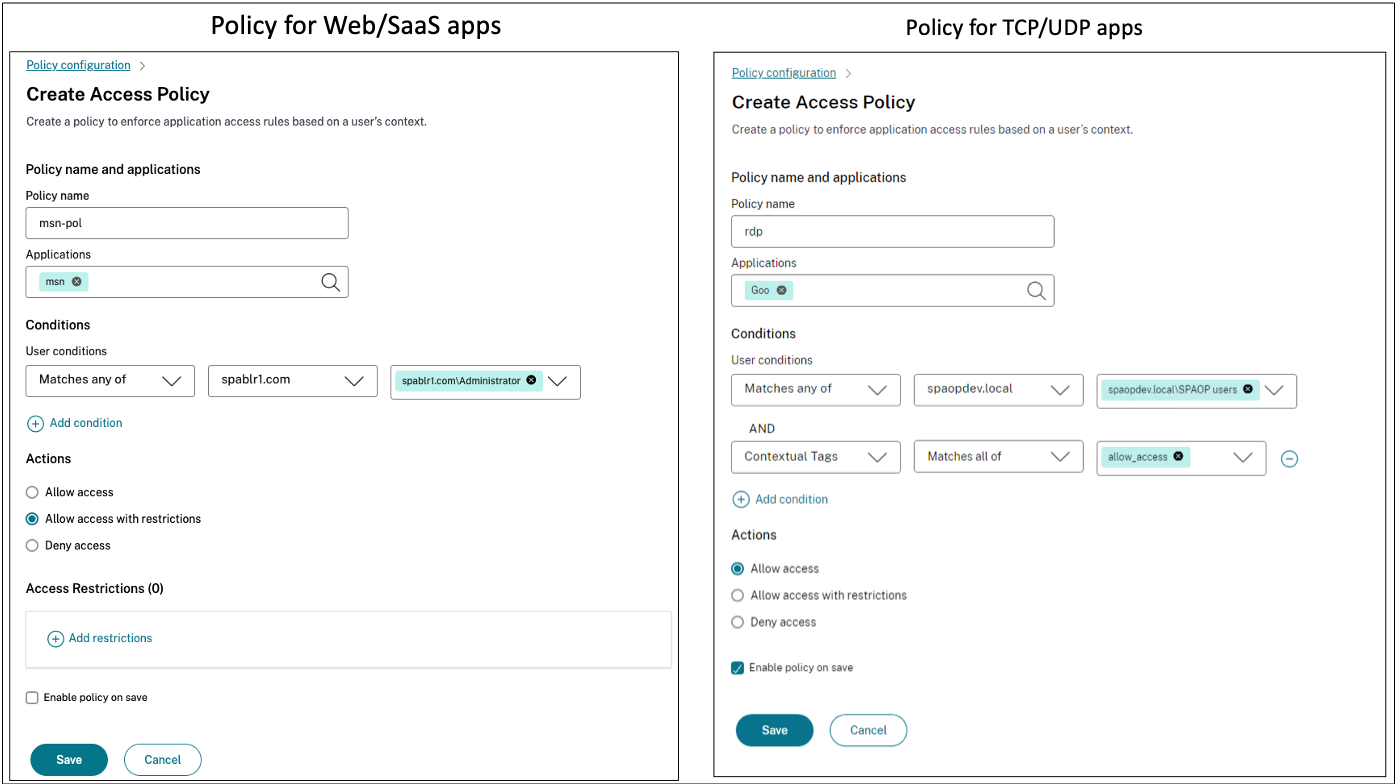Remove the spablr1.com\Administrator user tag

(531, 380)
